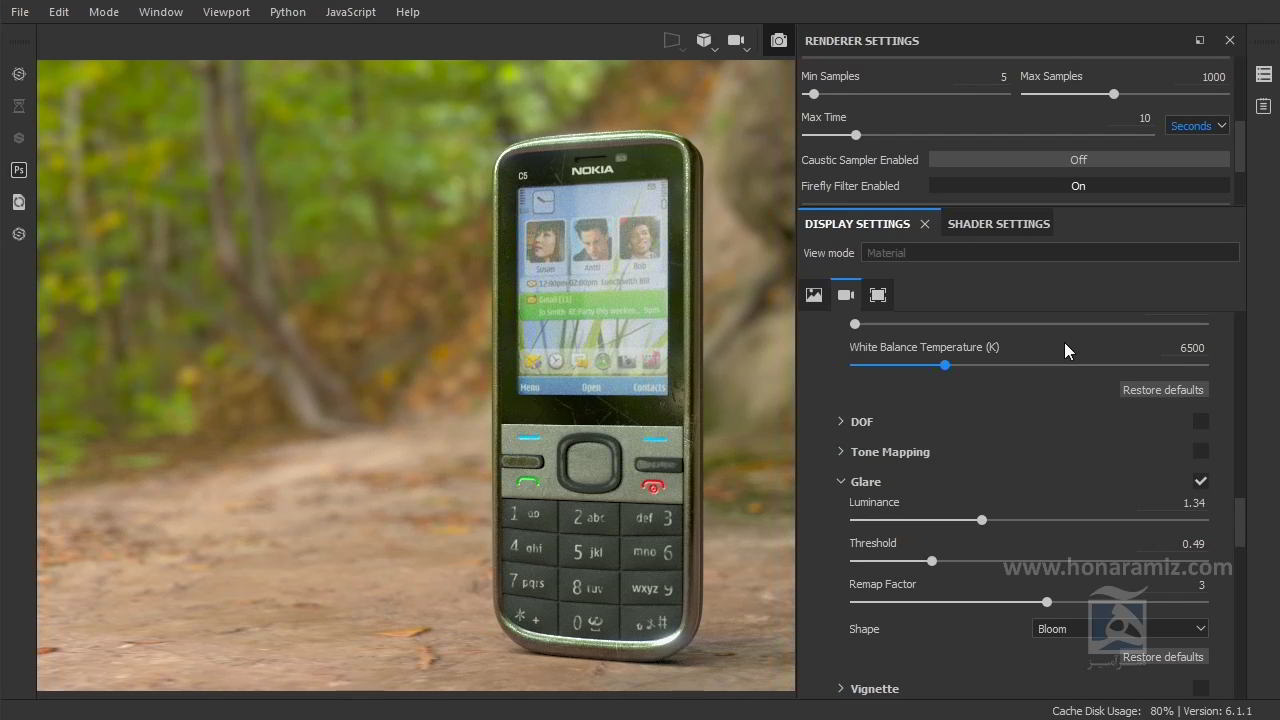This screenshot has height=720, width=1280.
Task: Open the Edit menu
Action: point(59,12)
